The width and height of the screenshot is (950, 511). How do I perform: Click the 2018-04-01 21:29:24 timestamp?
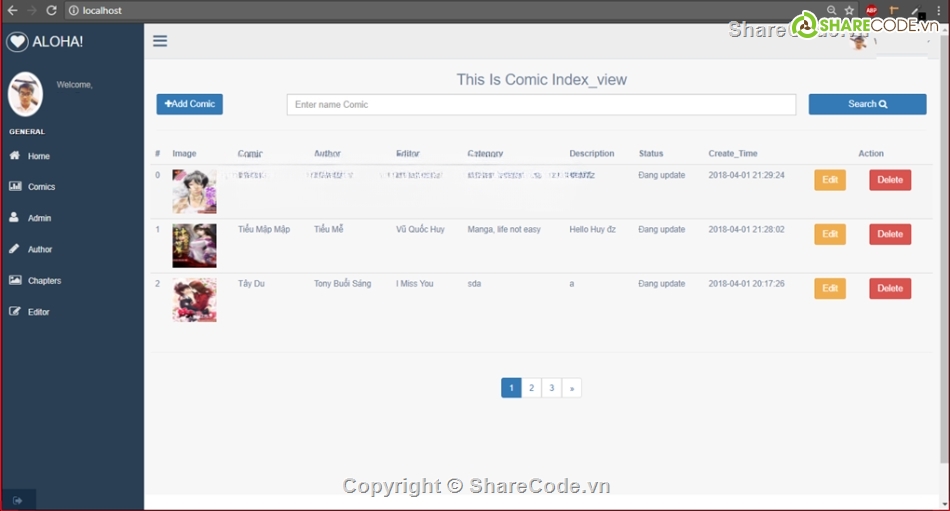point(746,175)
